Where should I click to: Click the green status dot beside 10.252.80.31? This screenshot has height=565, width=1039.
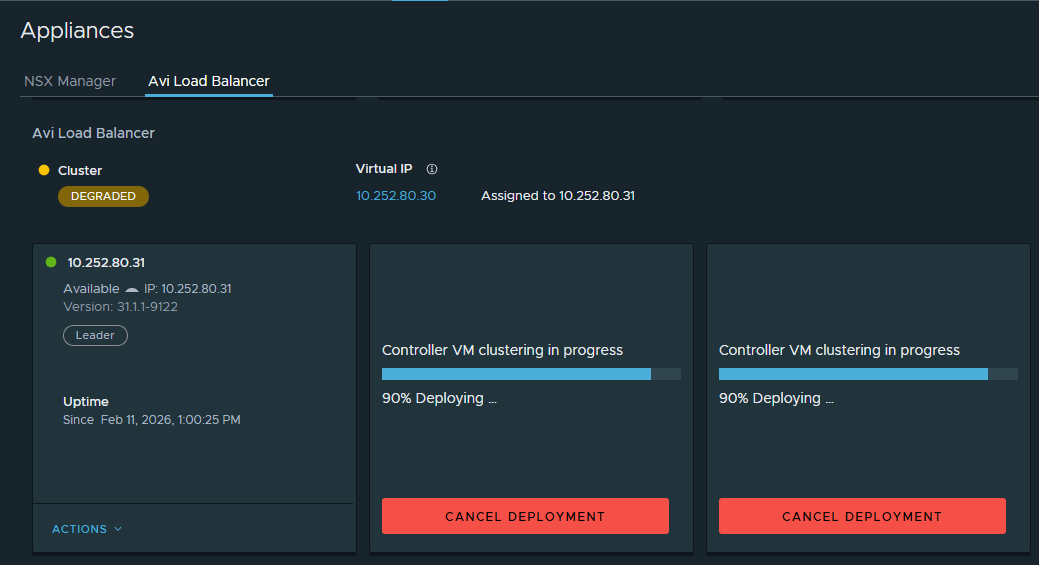pyautogui.click(x=51, y=262)
